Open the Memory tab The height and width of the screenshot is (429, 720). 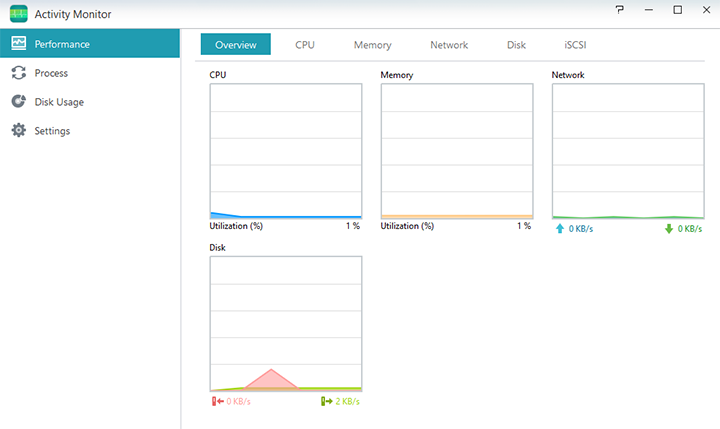(x=372, y=45)
